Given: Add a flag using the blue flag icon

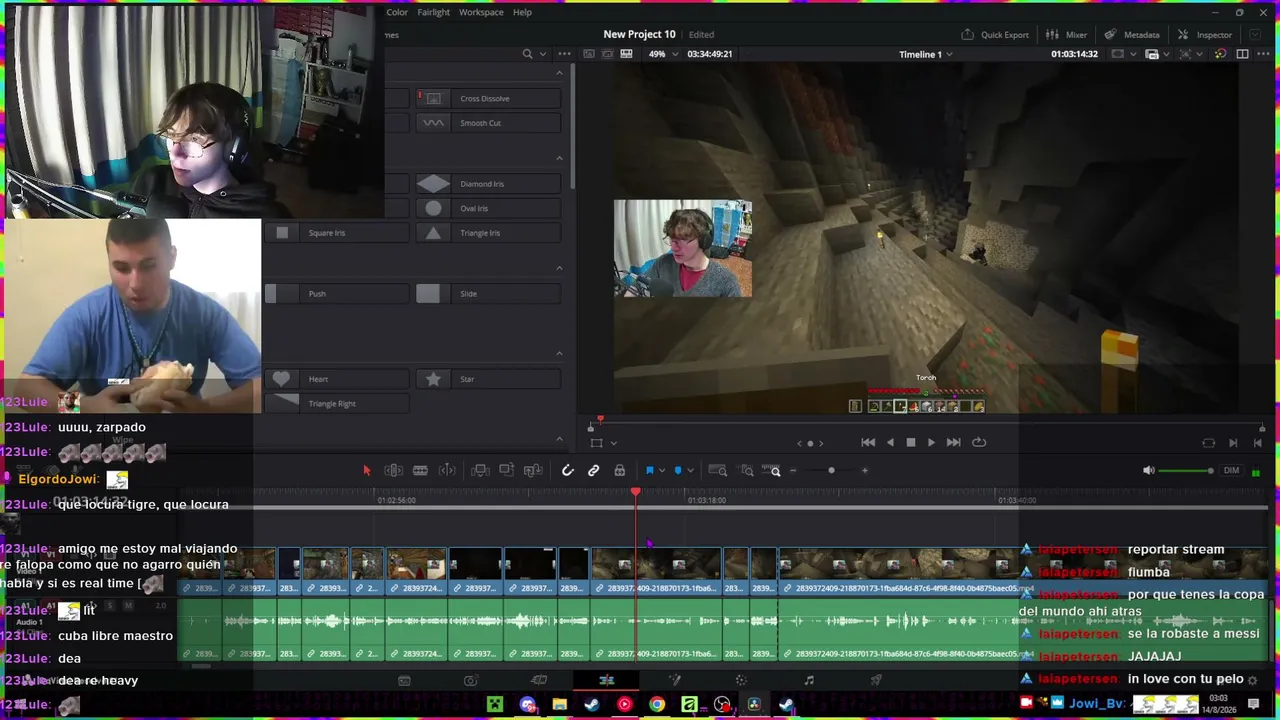Looking at the screenshot, I should pyautogui.click(x=649, y=471).
